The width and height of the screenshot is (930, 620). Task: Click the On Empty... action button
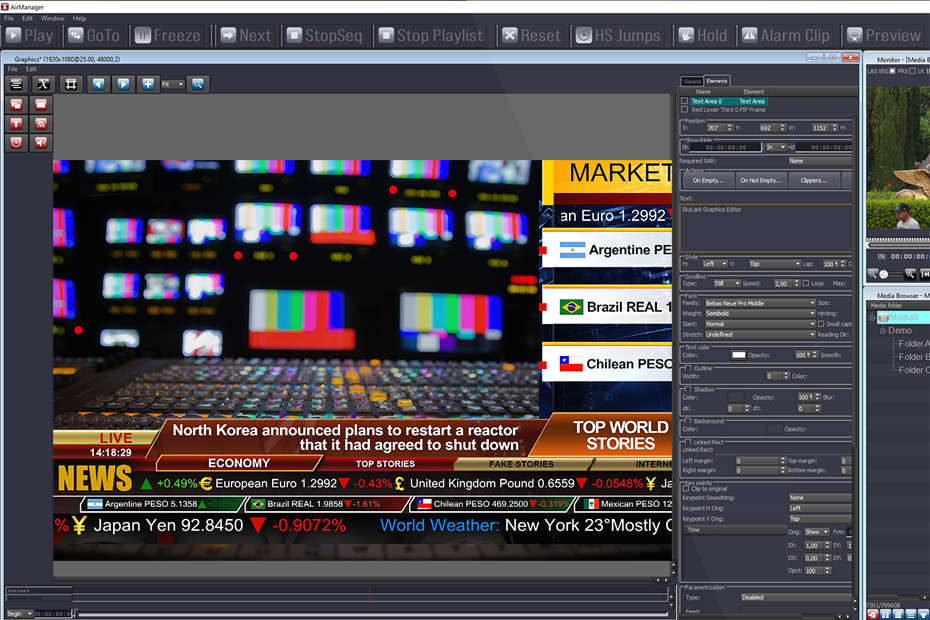click(x=706, y=181)
